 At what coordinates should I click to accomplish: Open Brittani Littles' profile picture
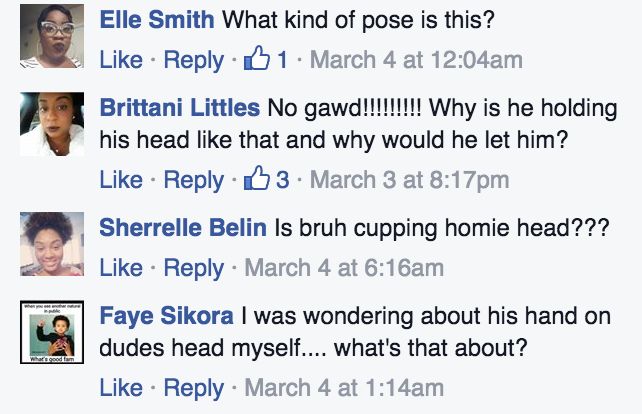[51, 125]
